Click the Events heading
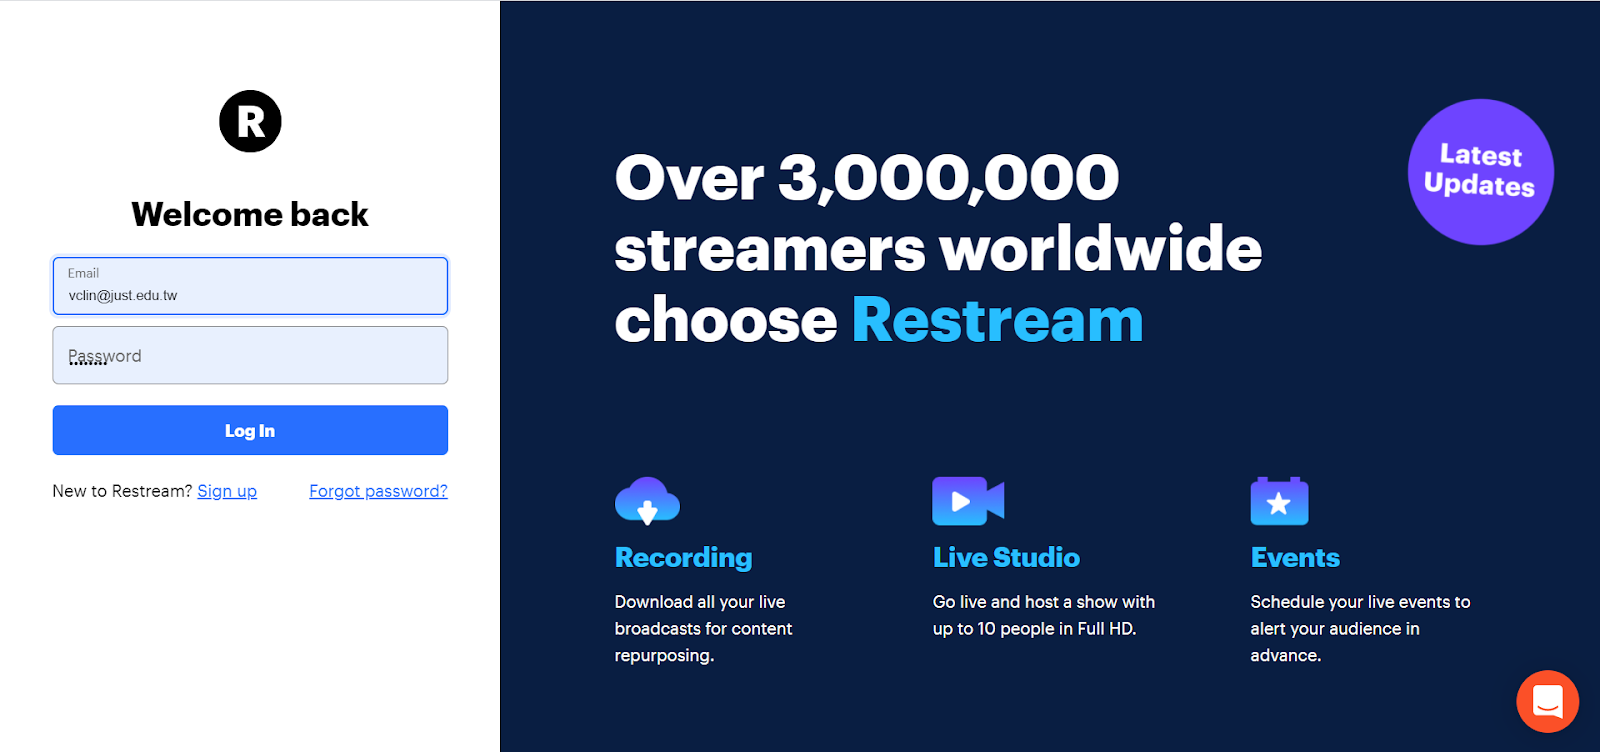The height and width of the screenshot is (752, 1600). [1295, 558]
